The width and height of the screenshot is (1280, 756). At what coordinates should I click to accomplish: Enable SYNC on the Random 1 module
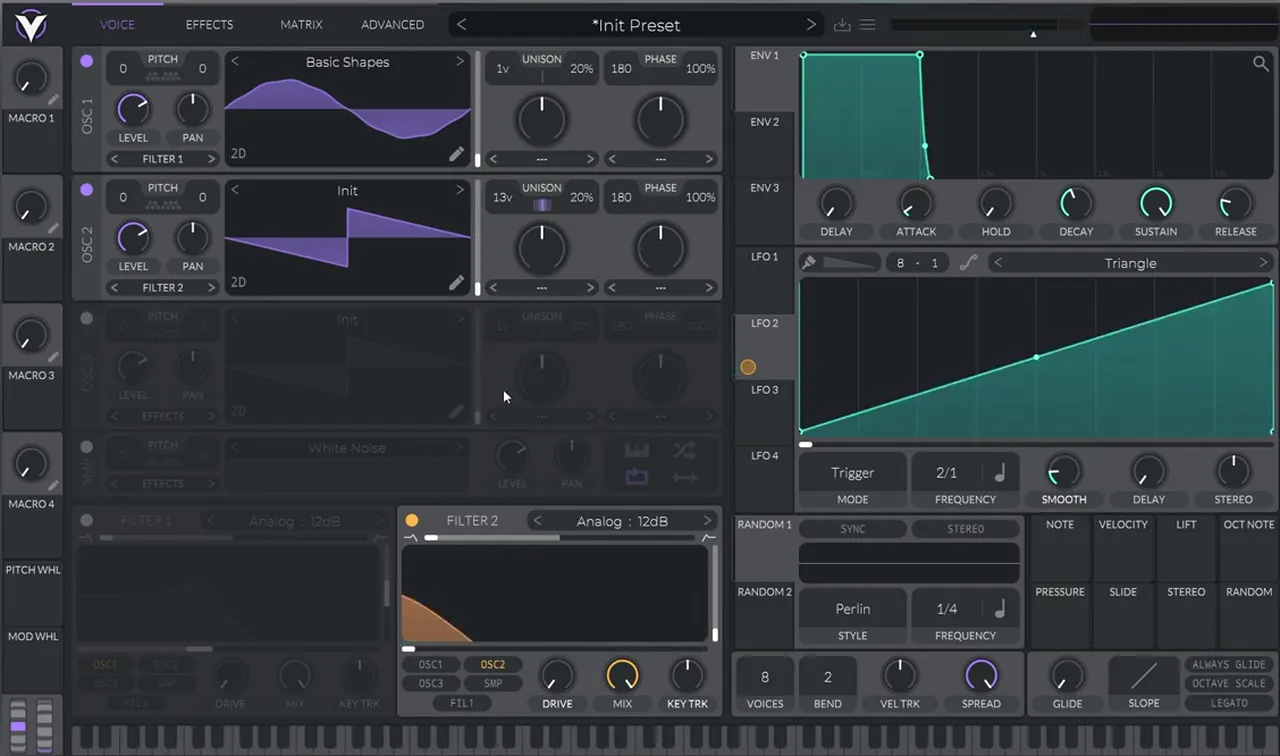click(x=853, y=528)
